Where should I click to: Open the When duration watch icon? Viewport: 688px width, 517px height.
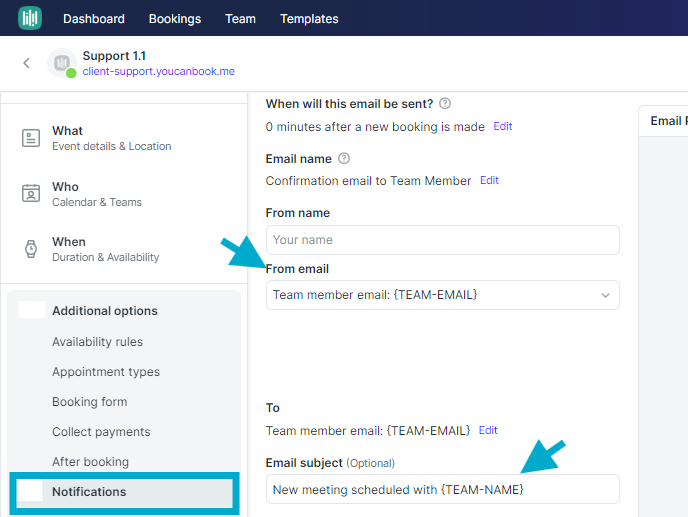click(31, 249)
